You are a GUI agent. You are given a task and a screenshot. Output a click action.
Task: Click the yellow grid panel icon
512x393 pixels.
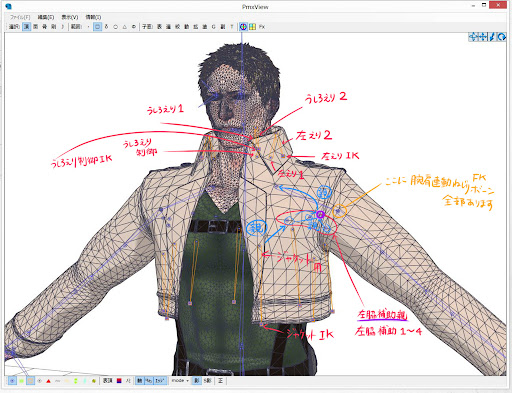pos(252,27)
